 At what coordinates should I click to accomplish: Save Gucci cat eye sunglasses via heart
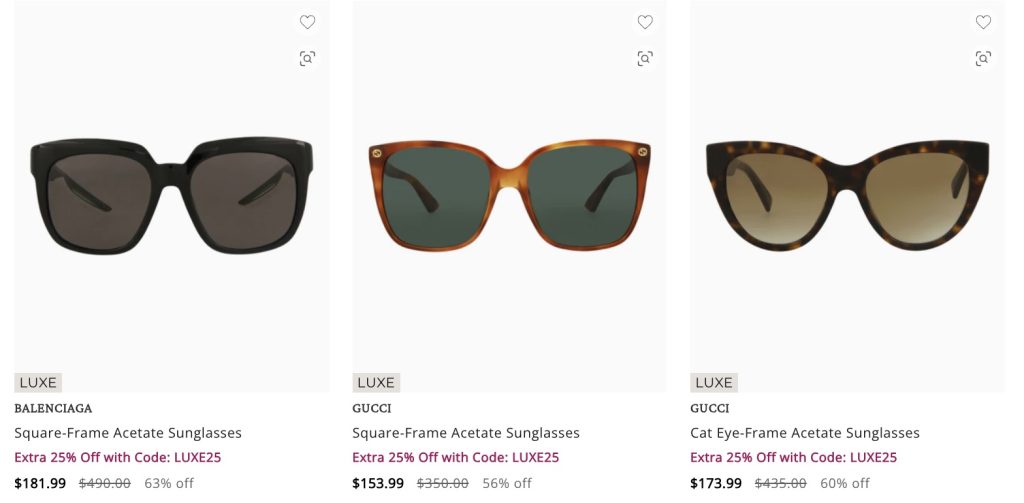pyautogui.click(x=983, y=22)
